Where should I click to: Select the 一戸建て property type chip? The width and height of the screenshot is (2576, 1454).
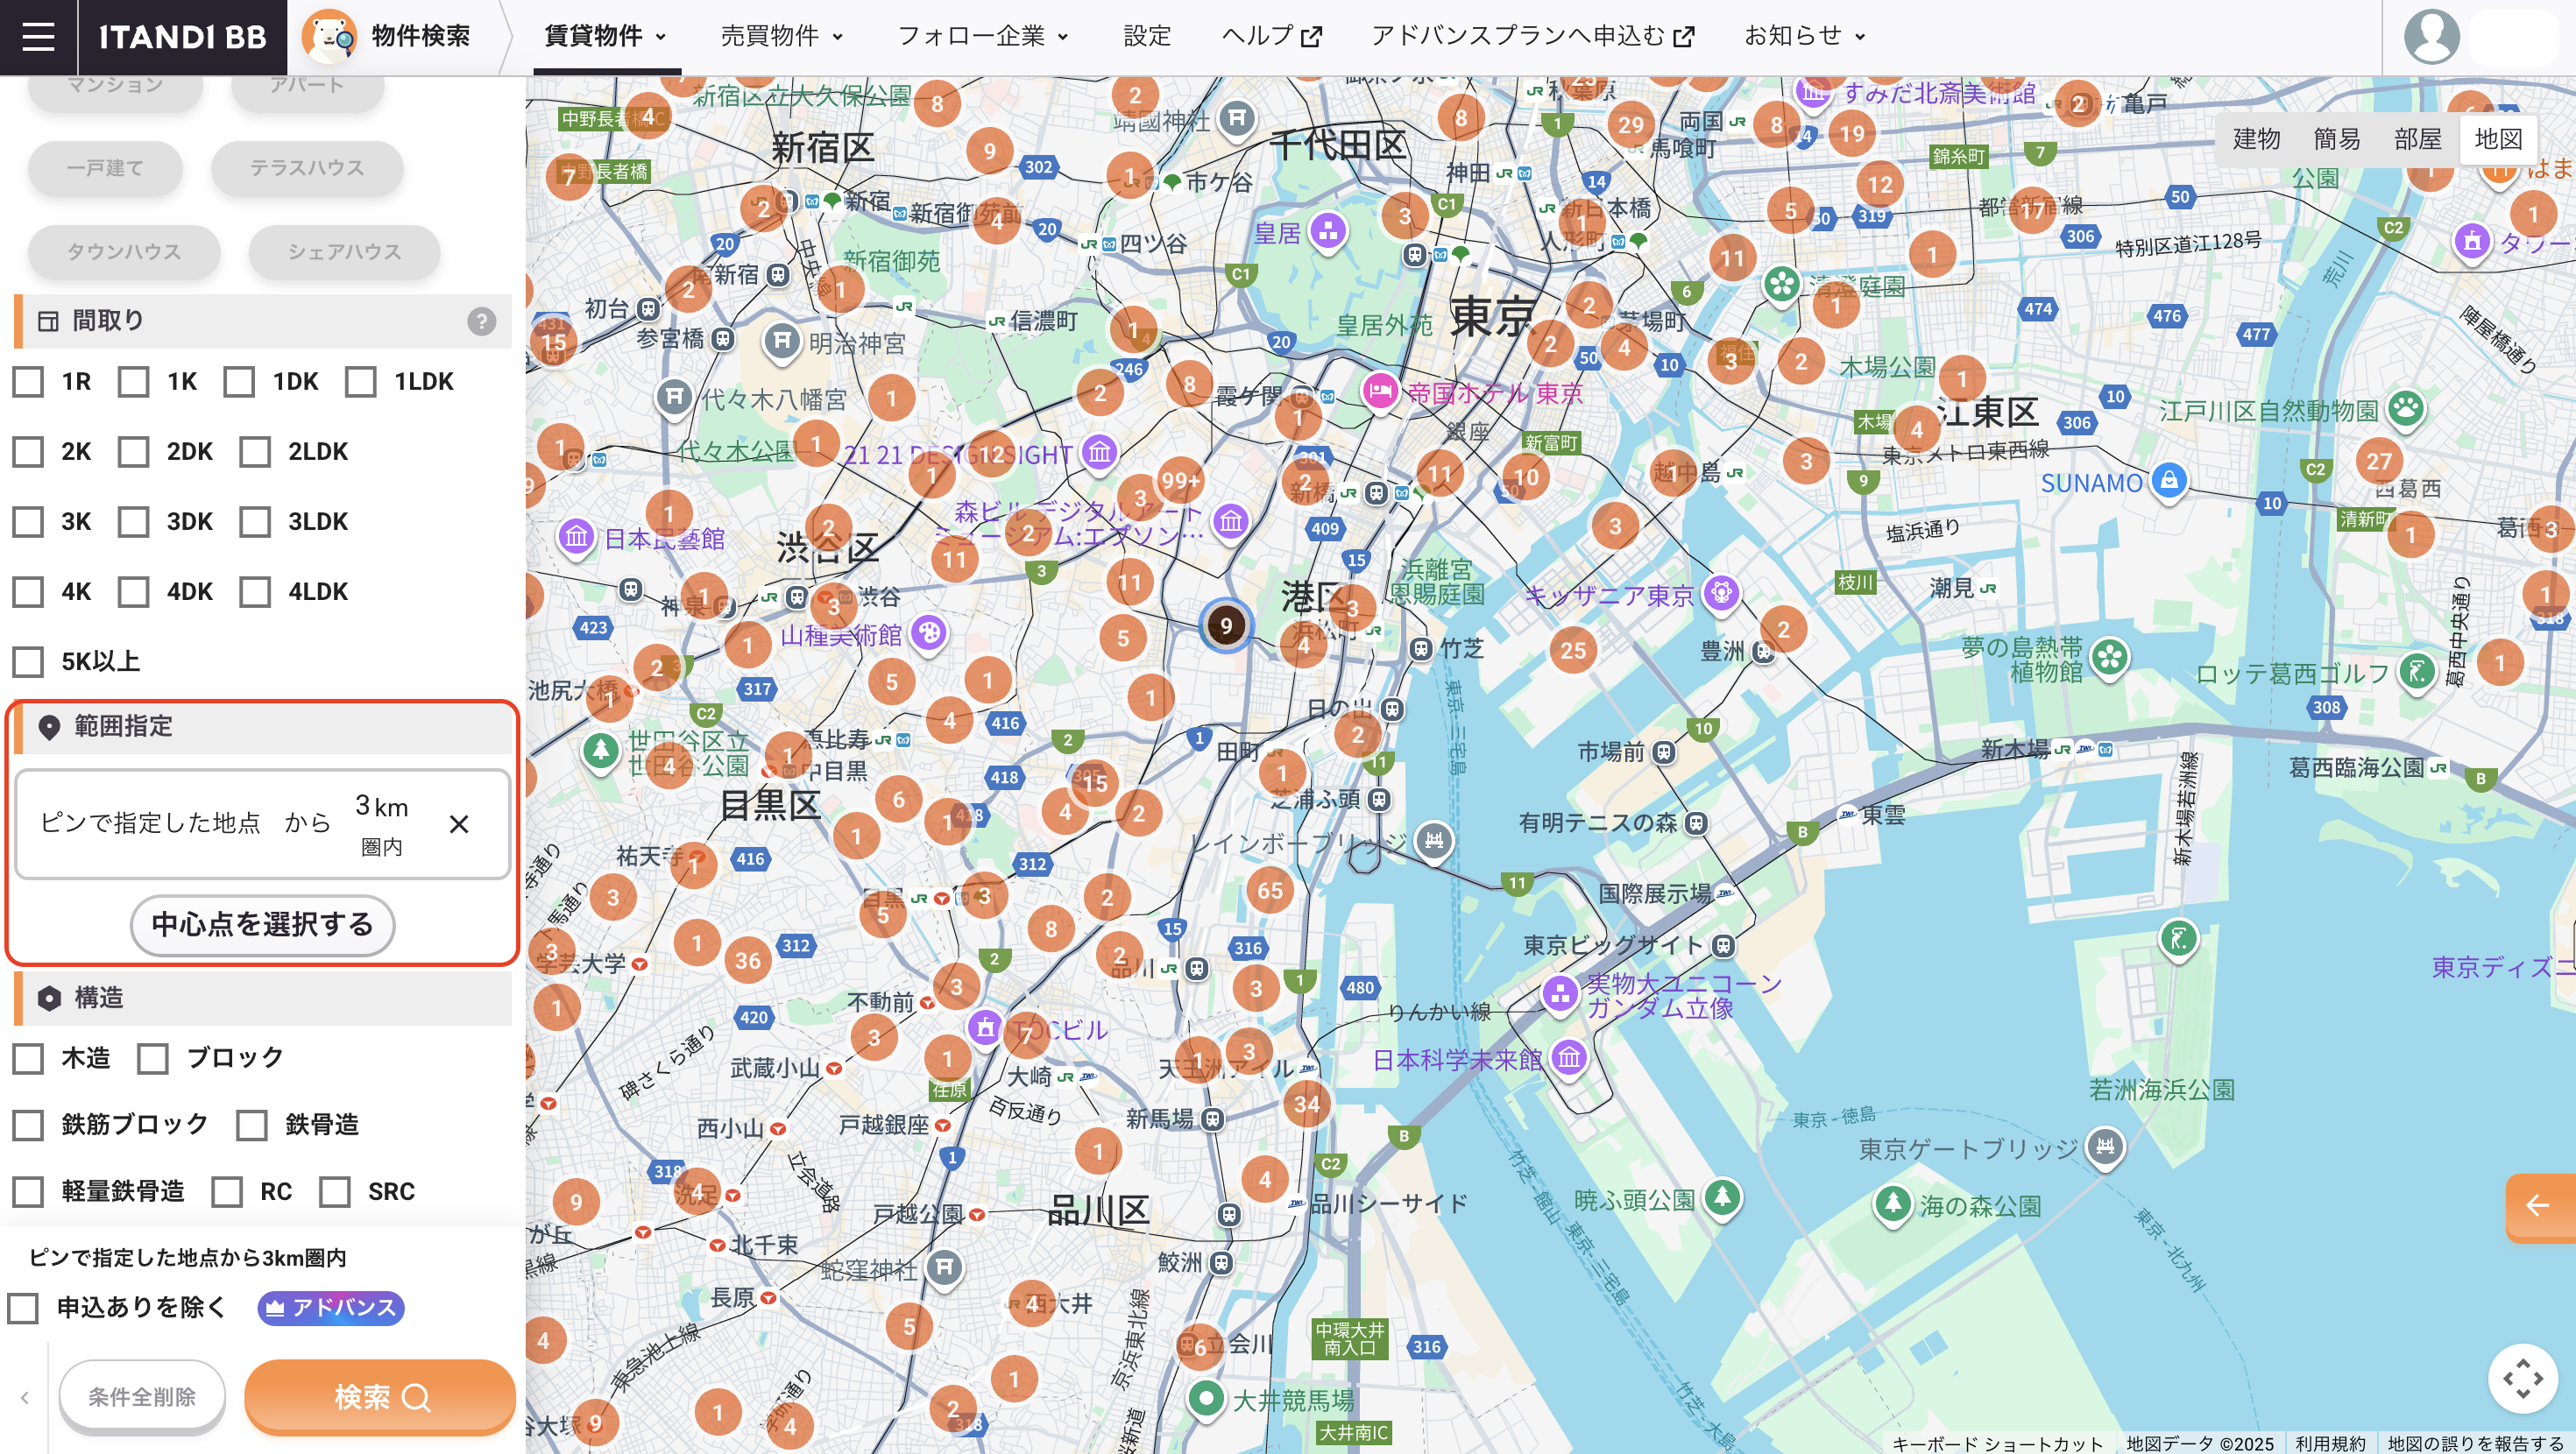pyautogui.click(x=105, y=168)
